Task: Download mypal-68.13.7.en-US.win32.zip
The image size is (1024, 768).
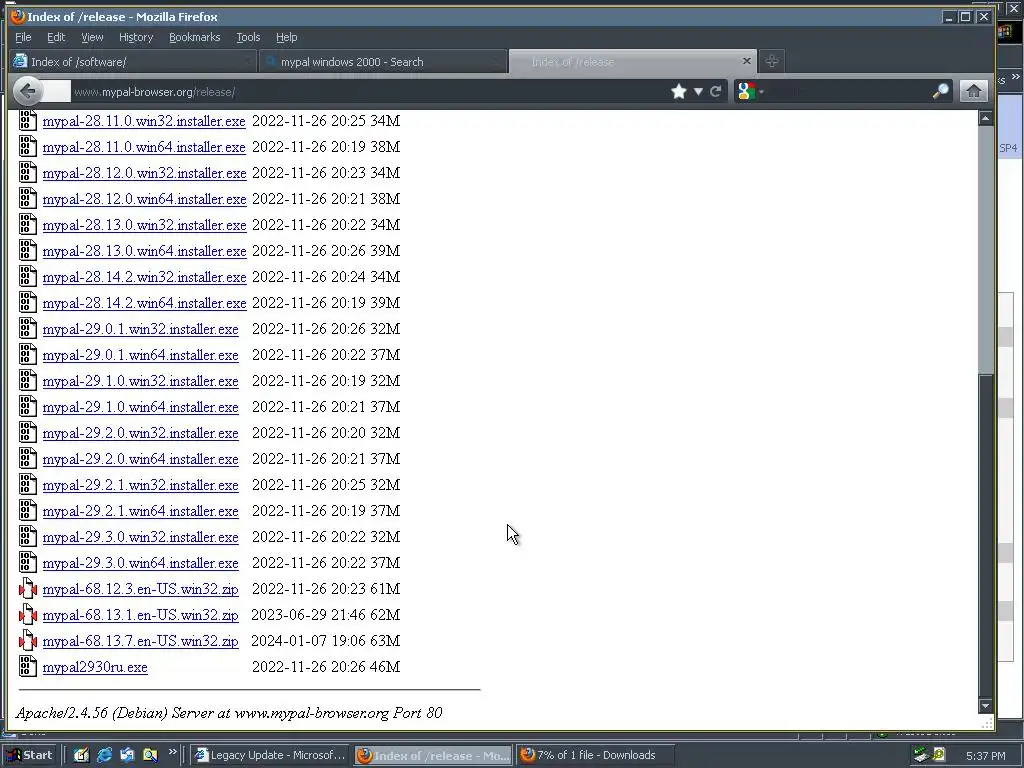Action: 140,641
